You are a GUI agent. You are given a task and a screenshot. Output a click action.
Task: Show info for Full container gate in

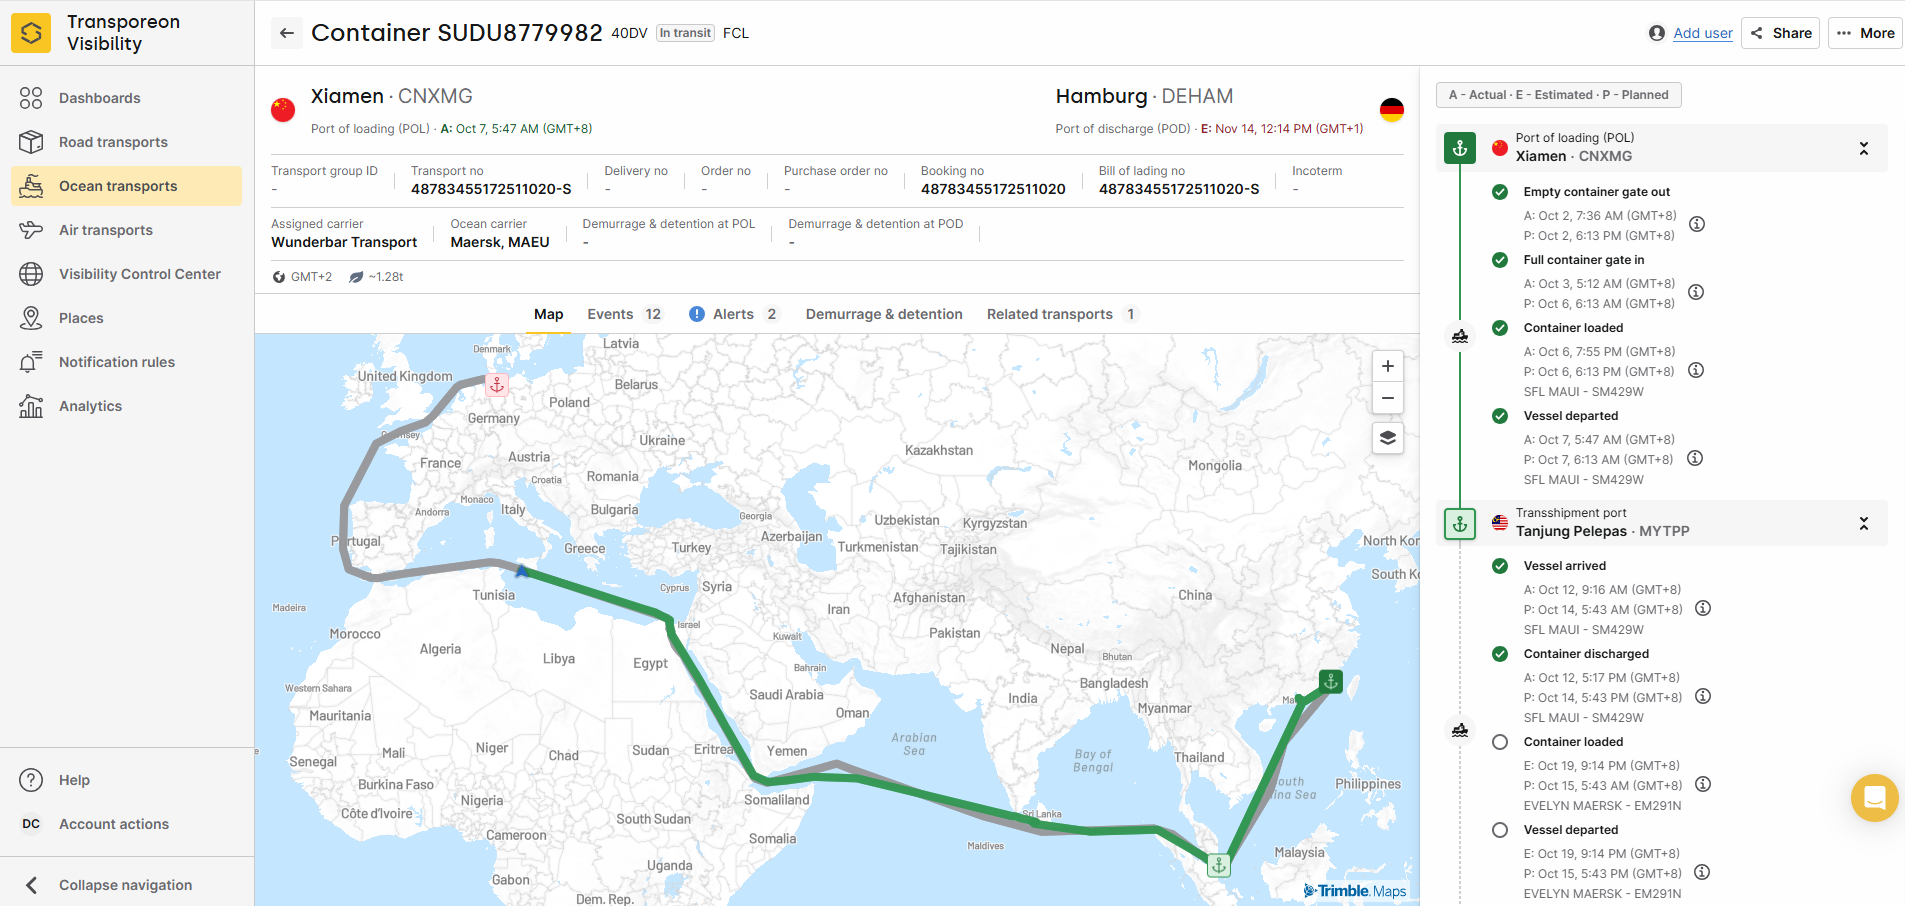point(1696,292)
